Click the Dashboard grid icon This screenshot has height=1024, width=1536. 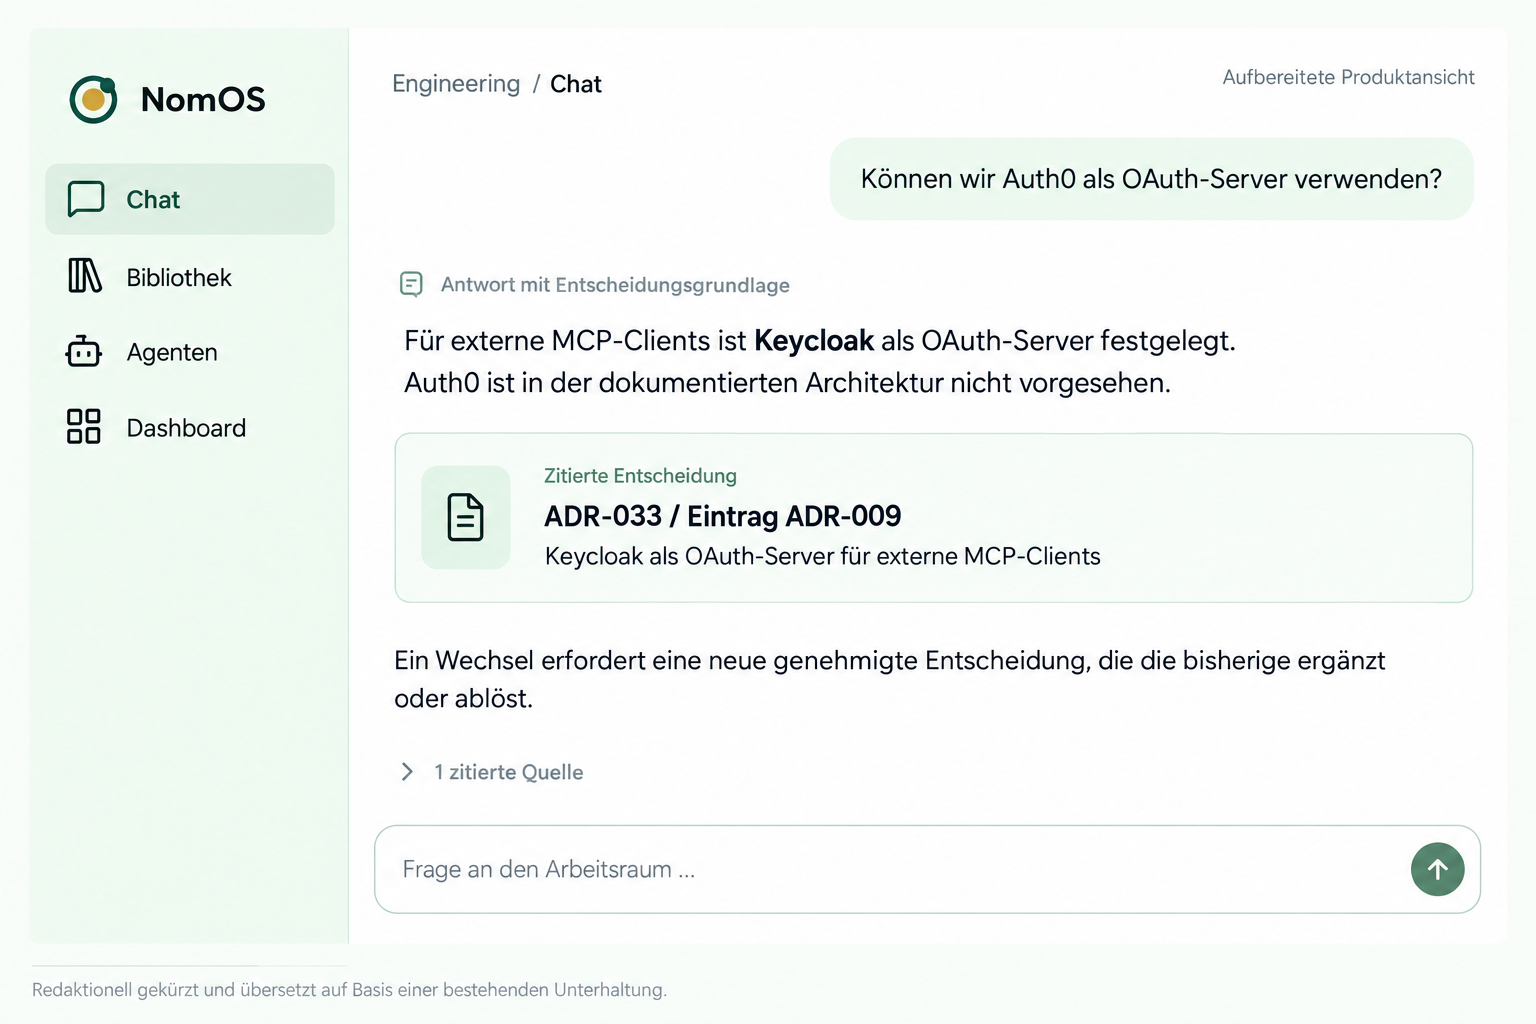(x=84, y=427)
